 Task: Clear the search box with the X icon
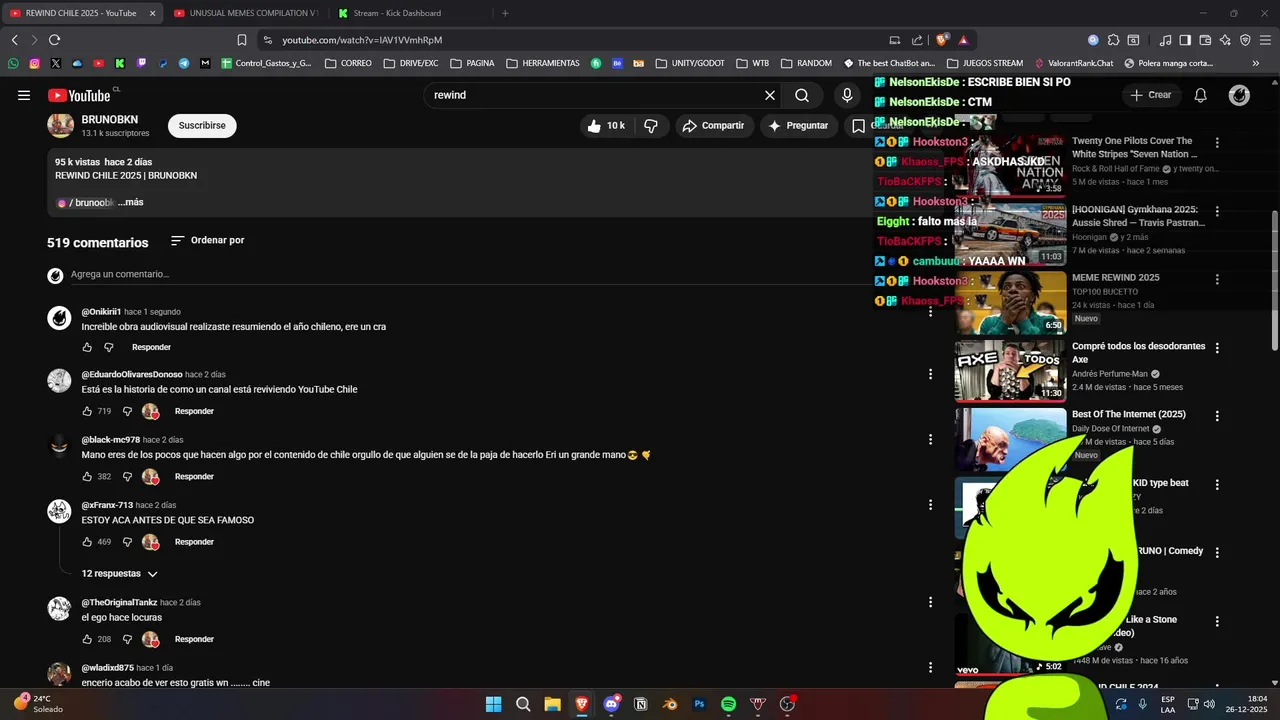point(770,95)
